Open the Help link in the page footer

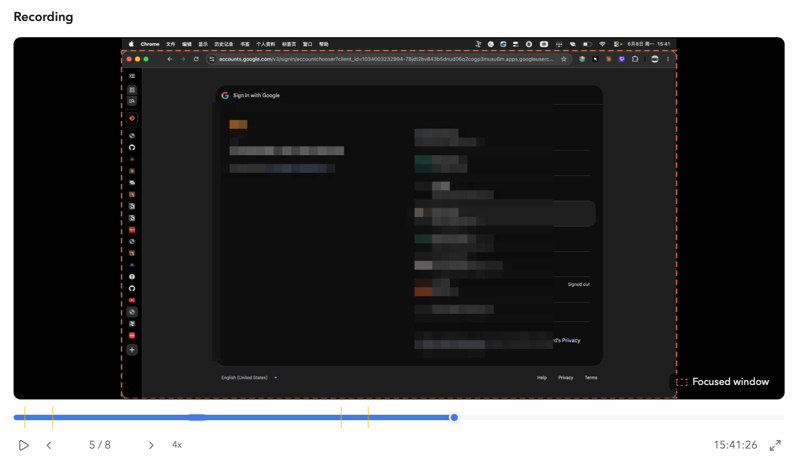[542, 378]
